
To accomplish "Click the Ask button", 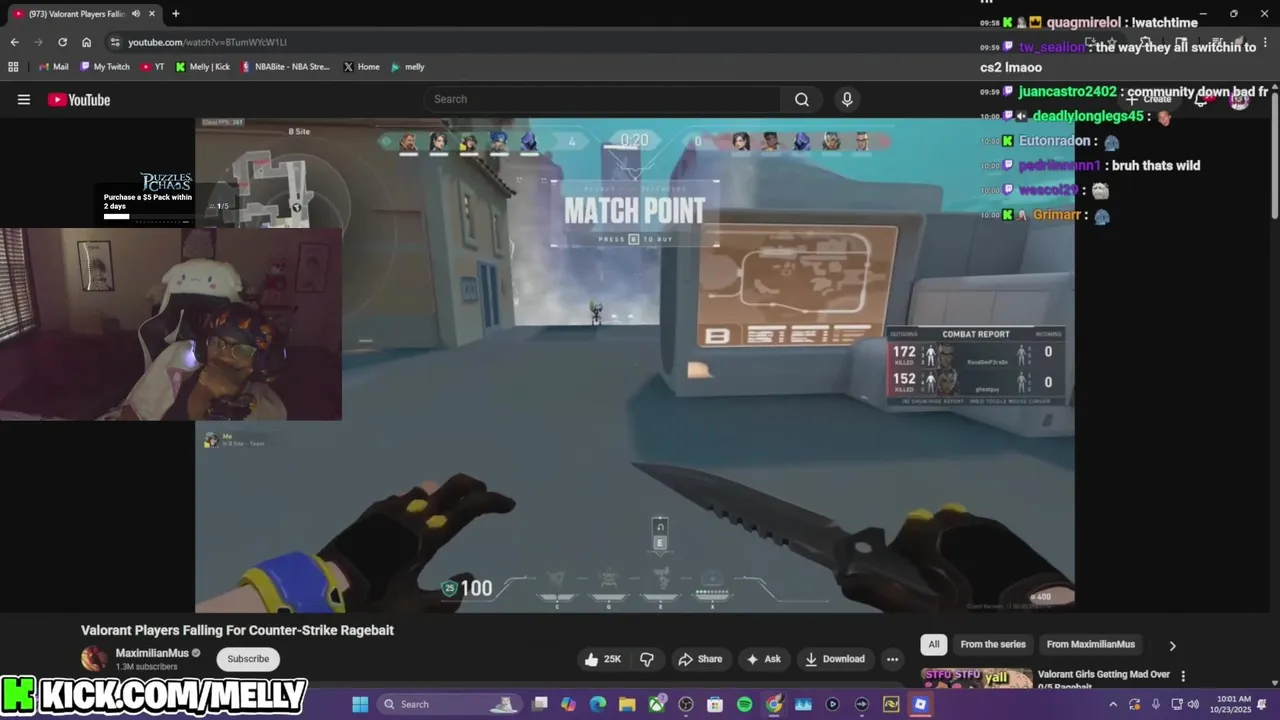I will pos(763,659).
